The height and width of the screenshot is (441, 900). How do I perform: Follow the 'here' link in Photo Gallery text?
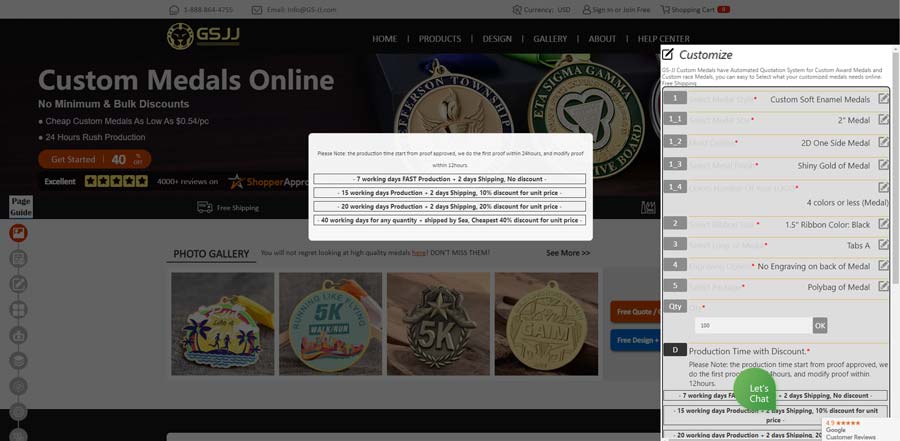[418, 253]
